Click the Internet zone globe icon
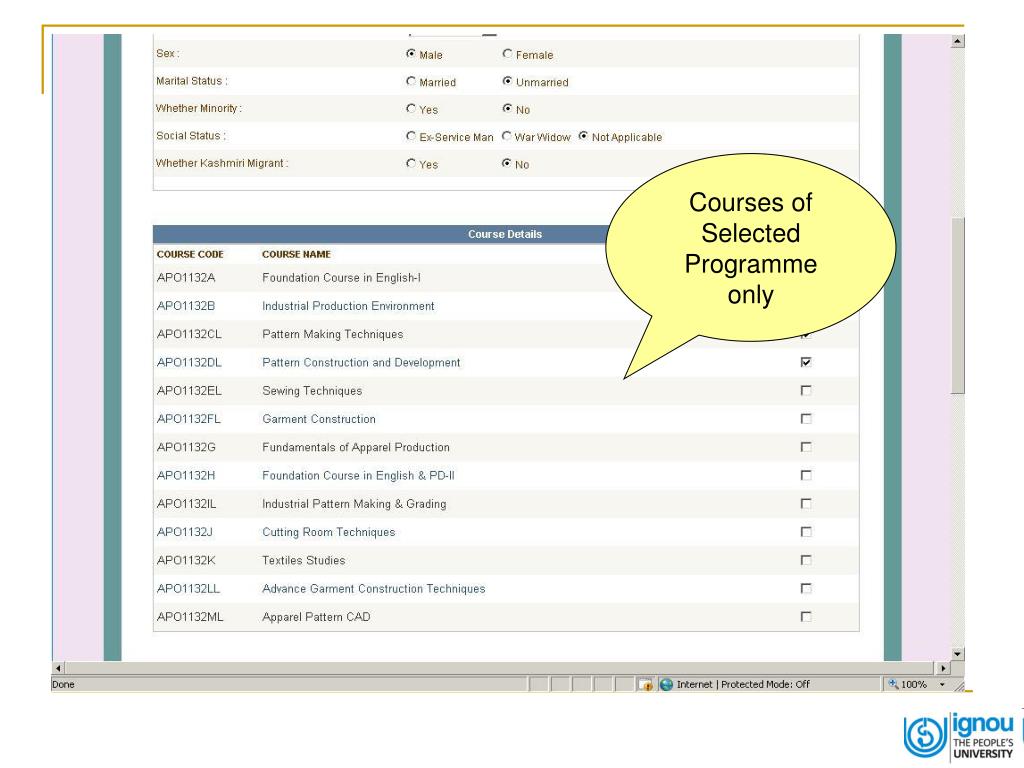The image size is (1024, 768). [666, 684]
